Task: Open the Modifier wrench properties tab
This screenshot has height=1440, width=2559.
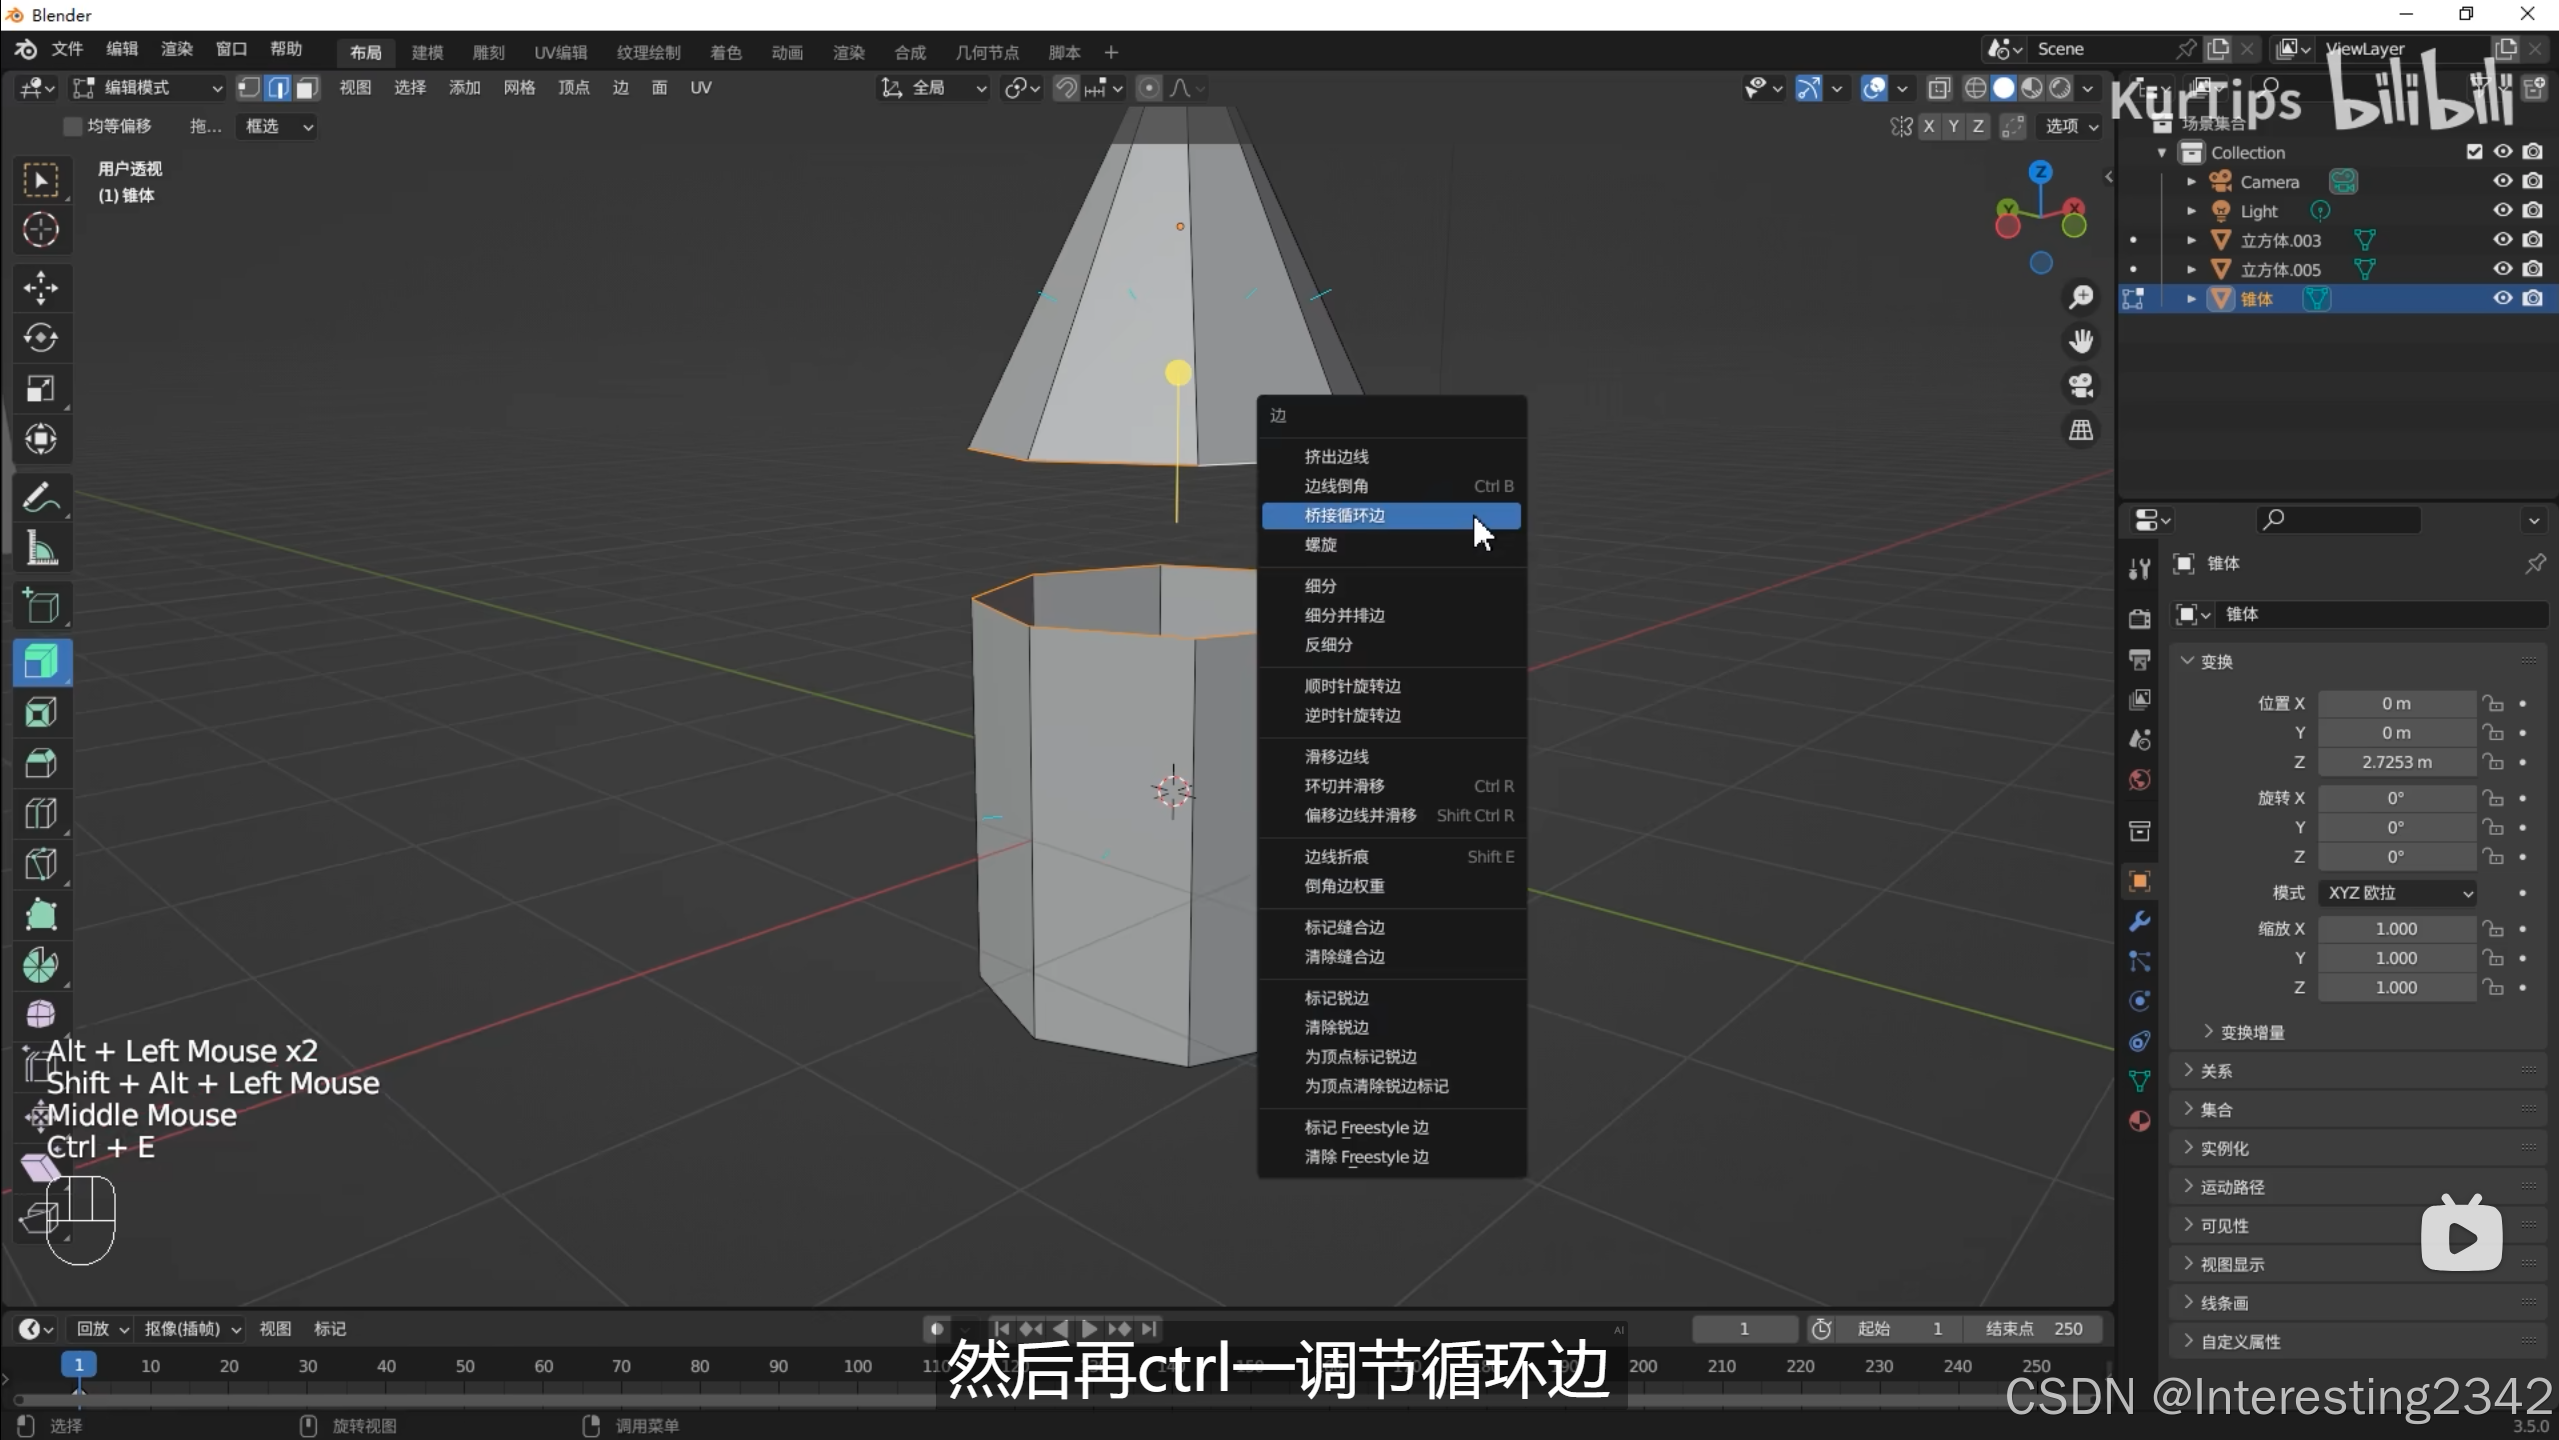Action: (2139, 921)
